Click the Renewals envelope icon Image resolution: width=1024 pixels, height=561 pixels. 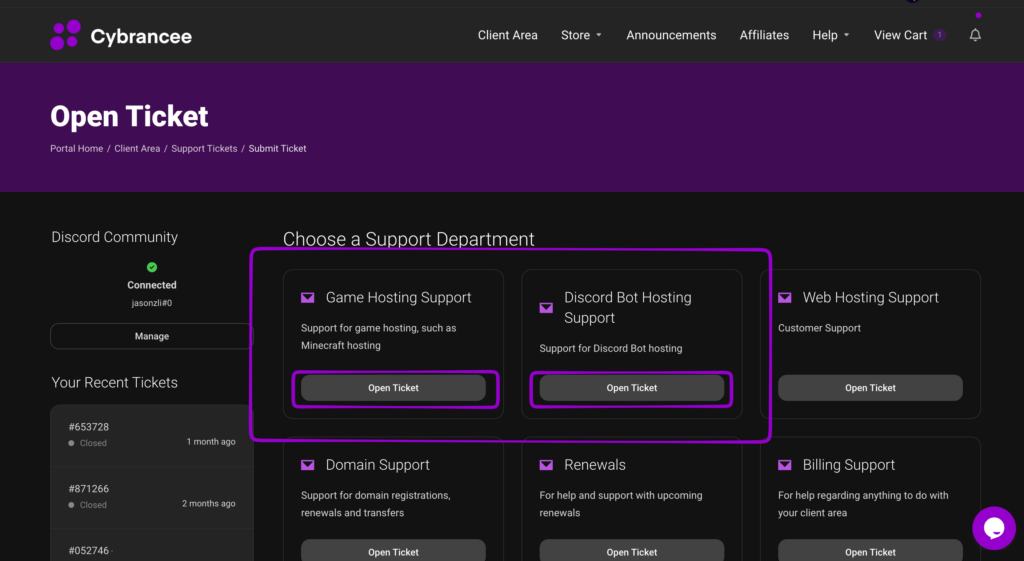click(x=546, y=465)
